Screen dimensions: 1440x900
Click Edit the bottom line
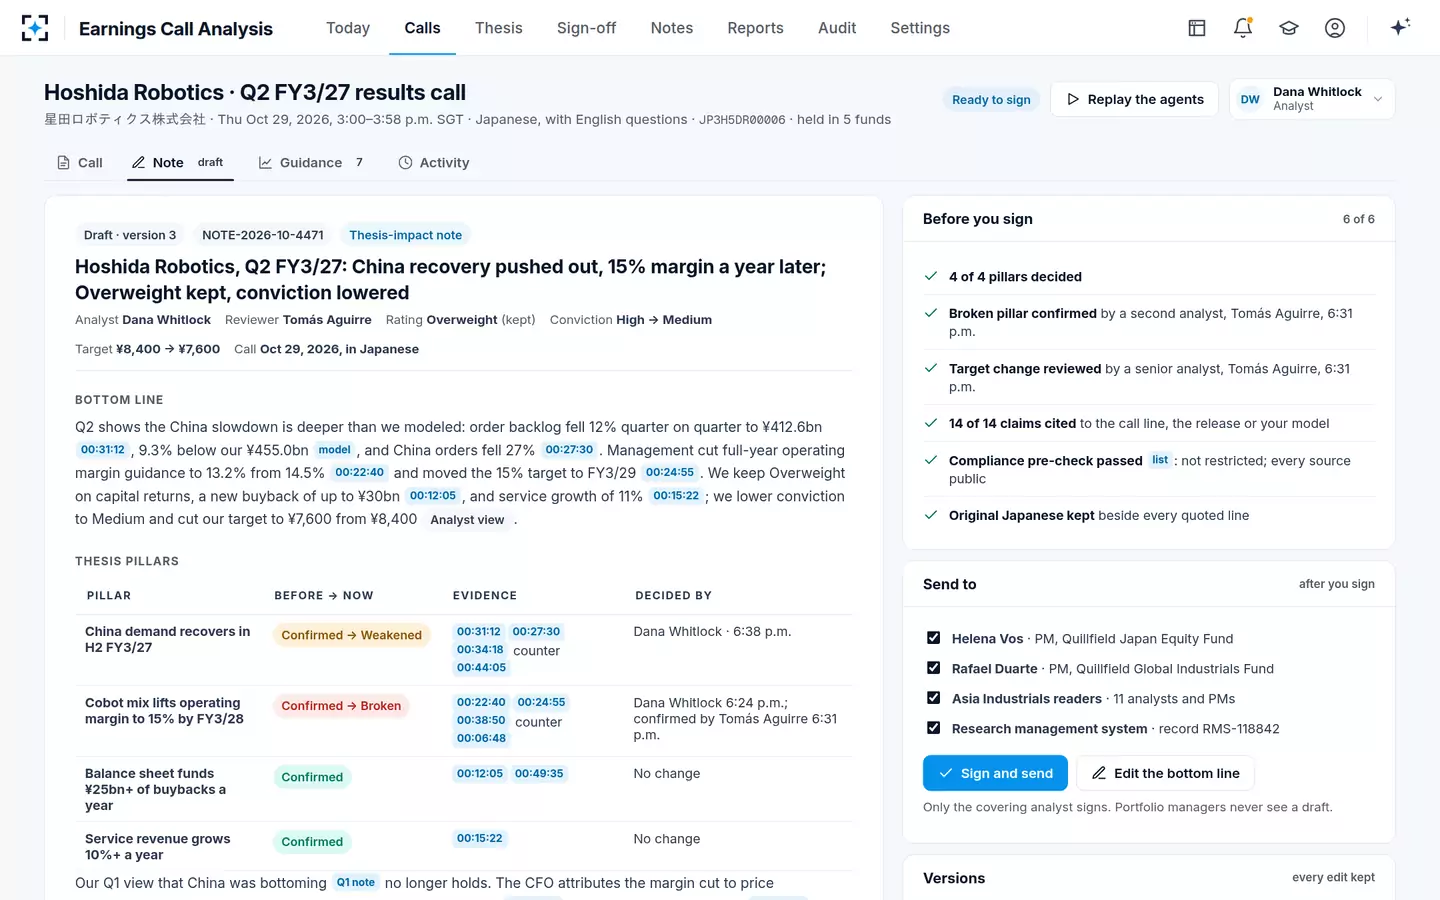pos(1165,773)
